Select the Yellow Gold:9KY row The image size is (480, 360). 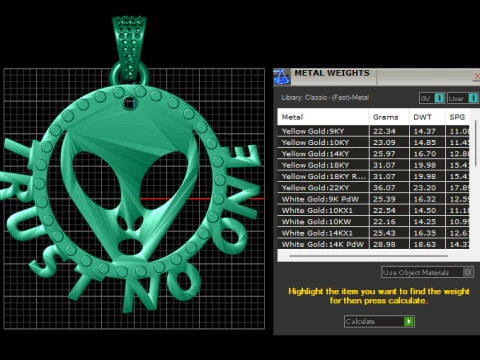click(373, 131)
